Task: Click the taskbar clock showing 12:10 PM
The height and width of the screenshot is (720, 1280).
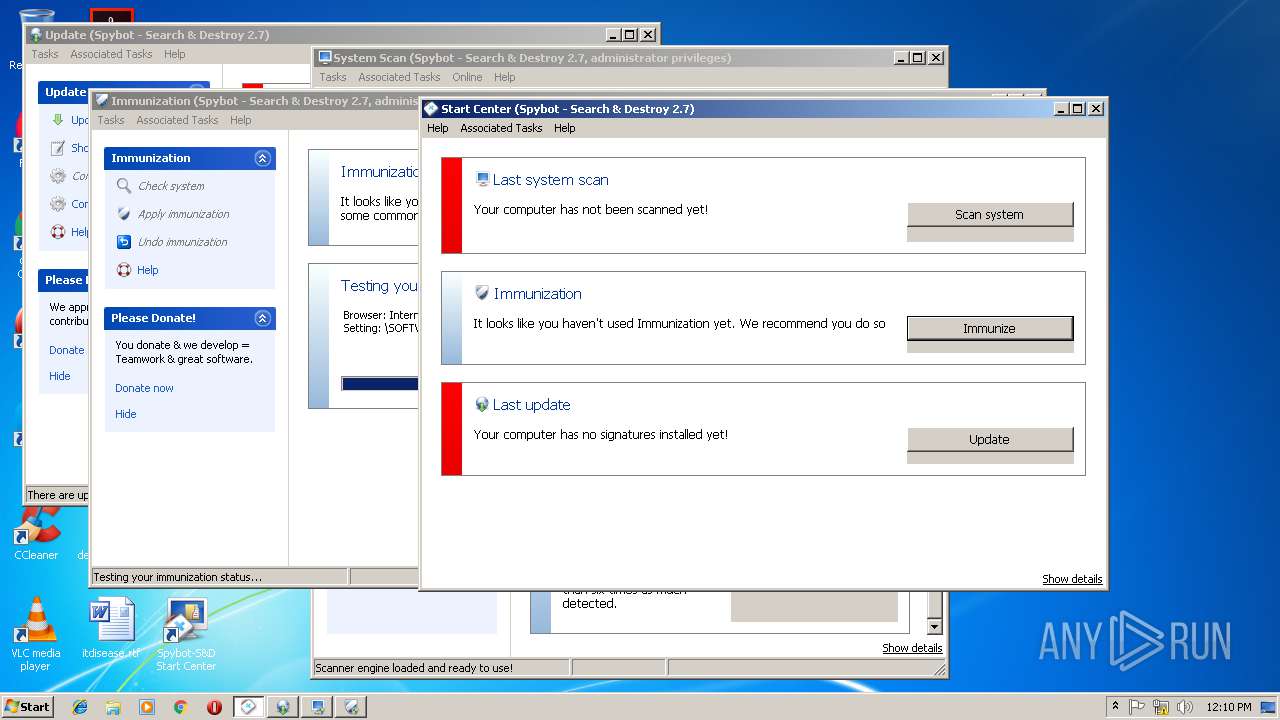Action: (1229, 707)
